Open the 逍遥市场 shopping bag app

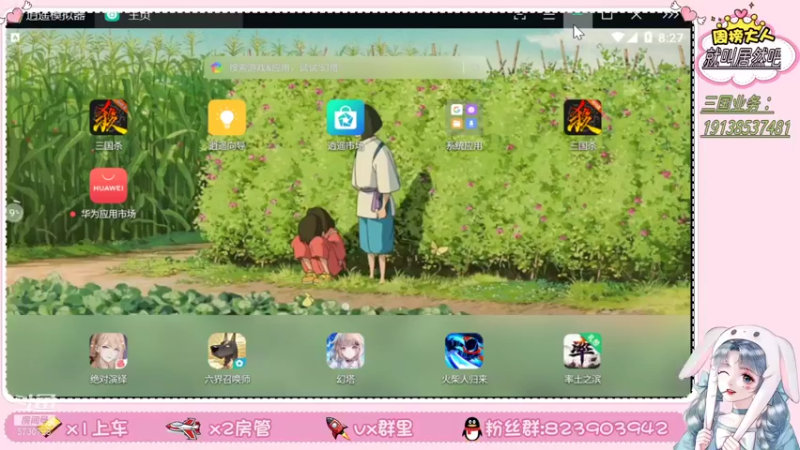pyautogui.click(x=345, y=118)
